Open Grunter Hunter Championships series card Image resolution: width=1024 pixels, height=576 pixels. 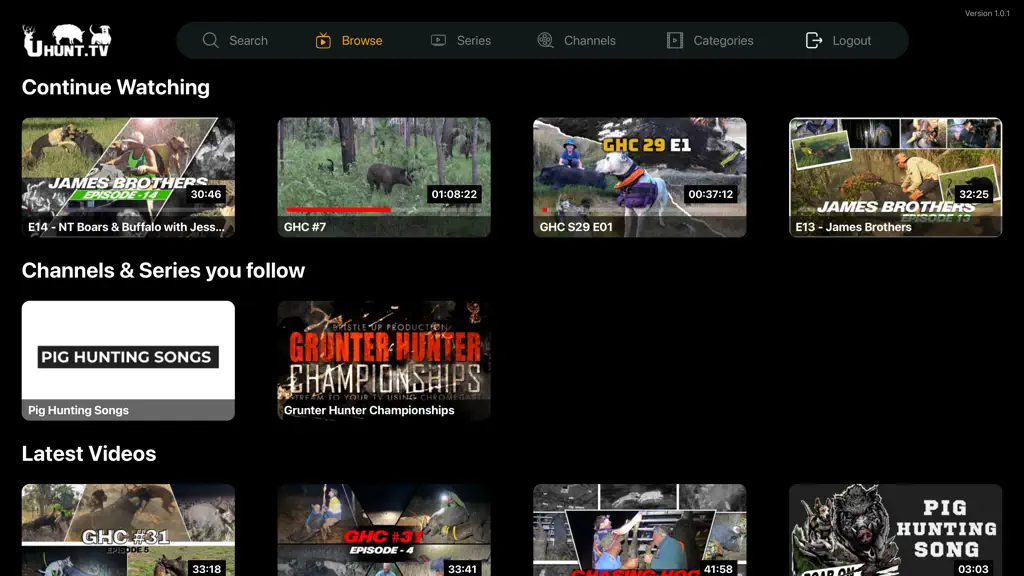coord(384,360)
